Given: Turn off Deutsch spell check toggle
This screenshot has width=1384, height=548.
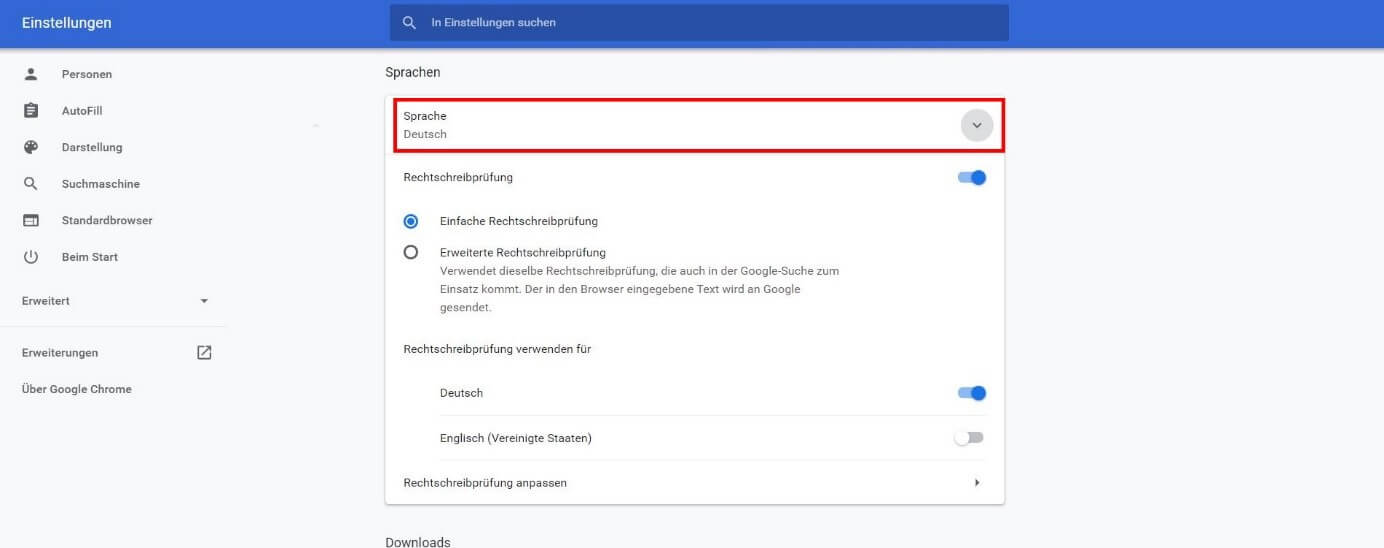Looking at the screenshot, I should 972,393.
